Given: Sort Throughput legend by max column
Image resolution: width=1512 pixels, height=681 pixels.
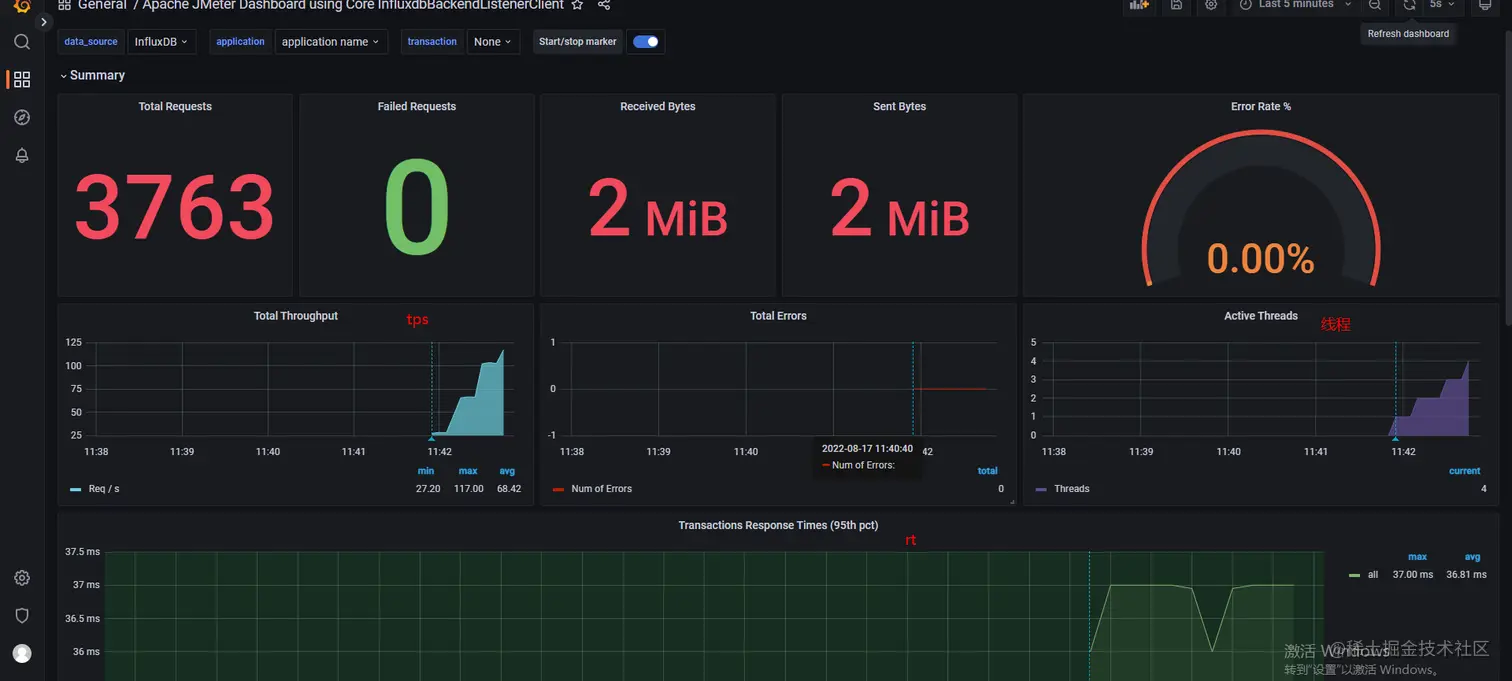Looking at the screenshot, I should 468,471.
